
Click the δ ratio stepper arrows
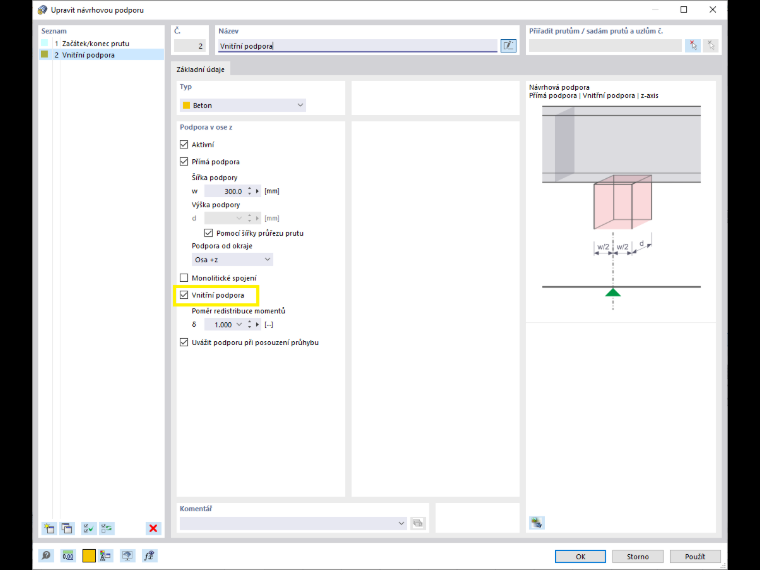click(250, 324)
